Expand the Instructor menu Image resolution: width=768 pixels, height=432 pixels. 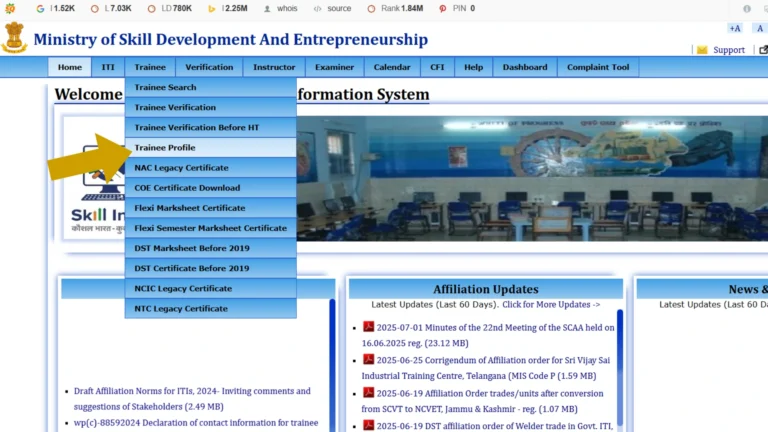274,67
